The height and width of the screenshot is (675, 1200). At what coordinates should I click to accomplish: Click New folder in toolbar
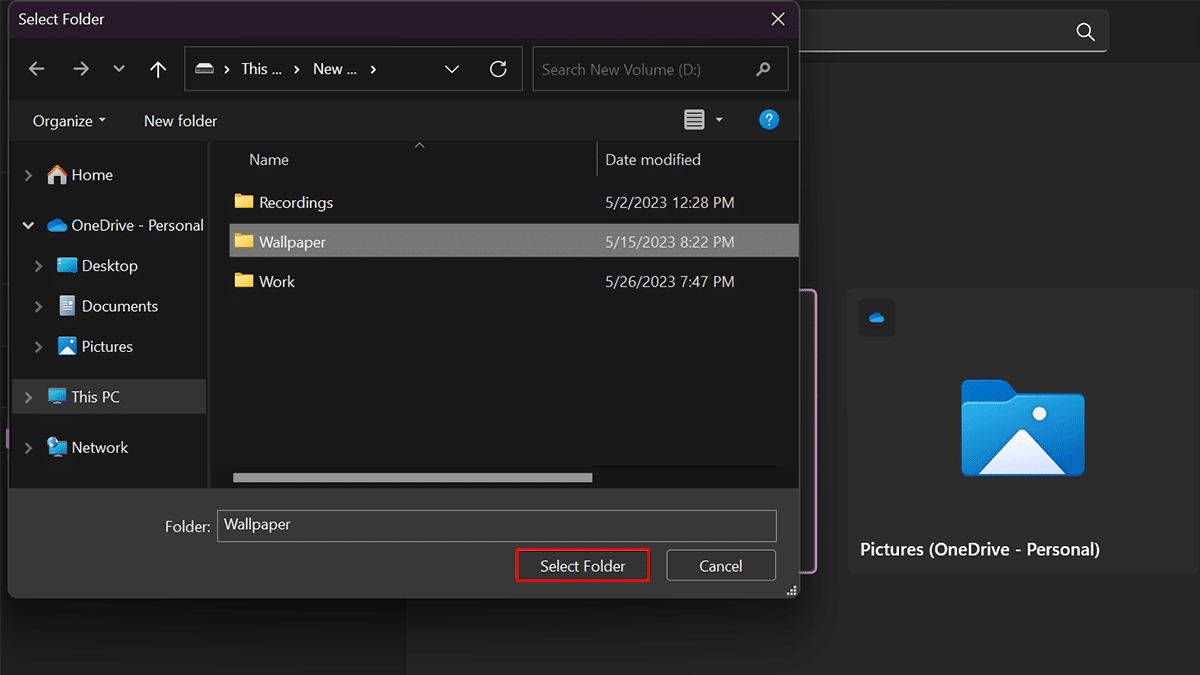pos(180,121)
